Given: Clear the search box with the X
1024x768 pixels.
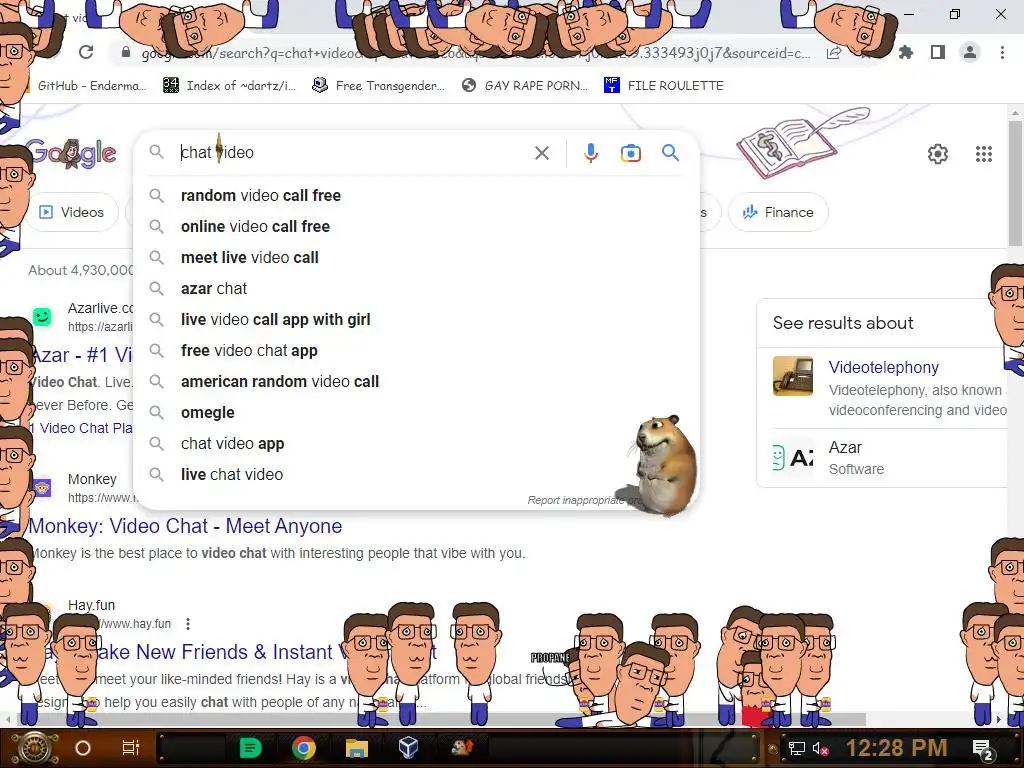Looking at the screenshot, I should (x=541, y=153).
